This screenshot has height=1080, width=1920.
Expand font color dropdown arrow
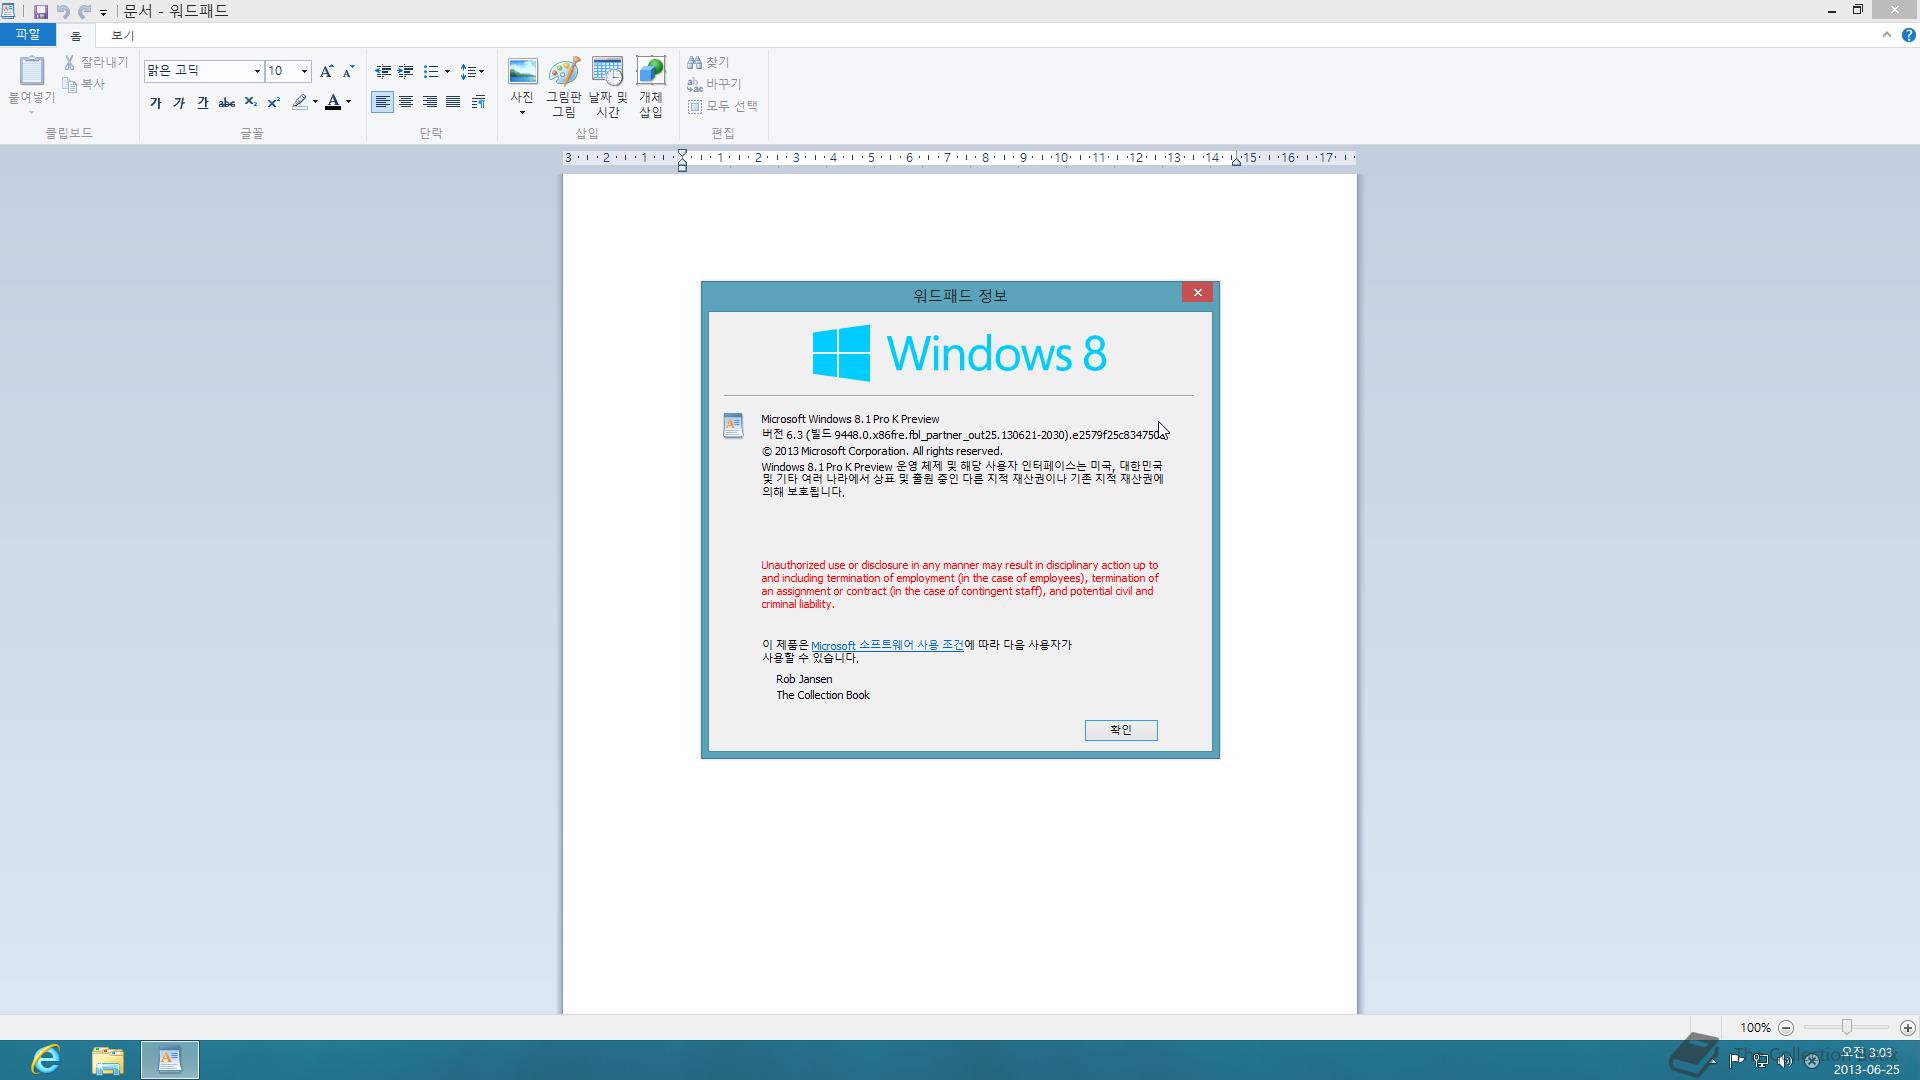coord(348,102)
